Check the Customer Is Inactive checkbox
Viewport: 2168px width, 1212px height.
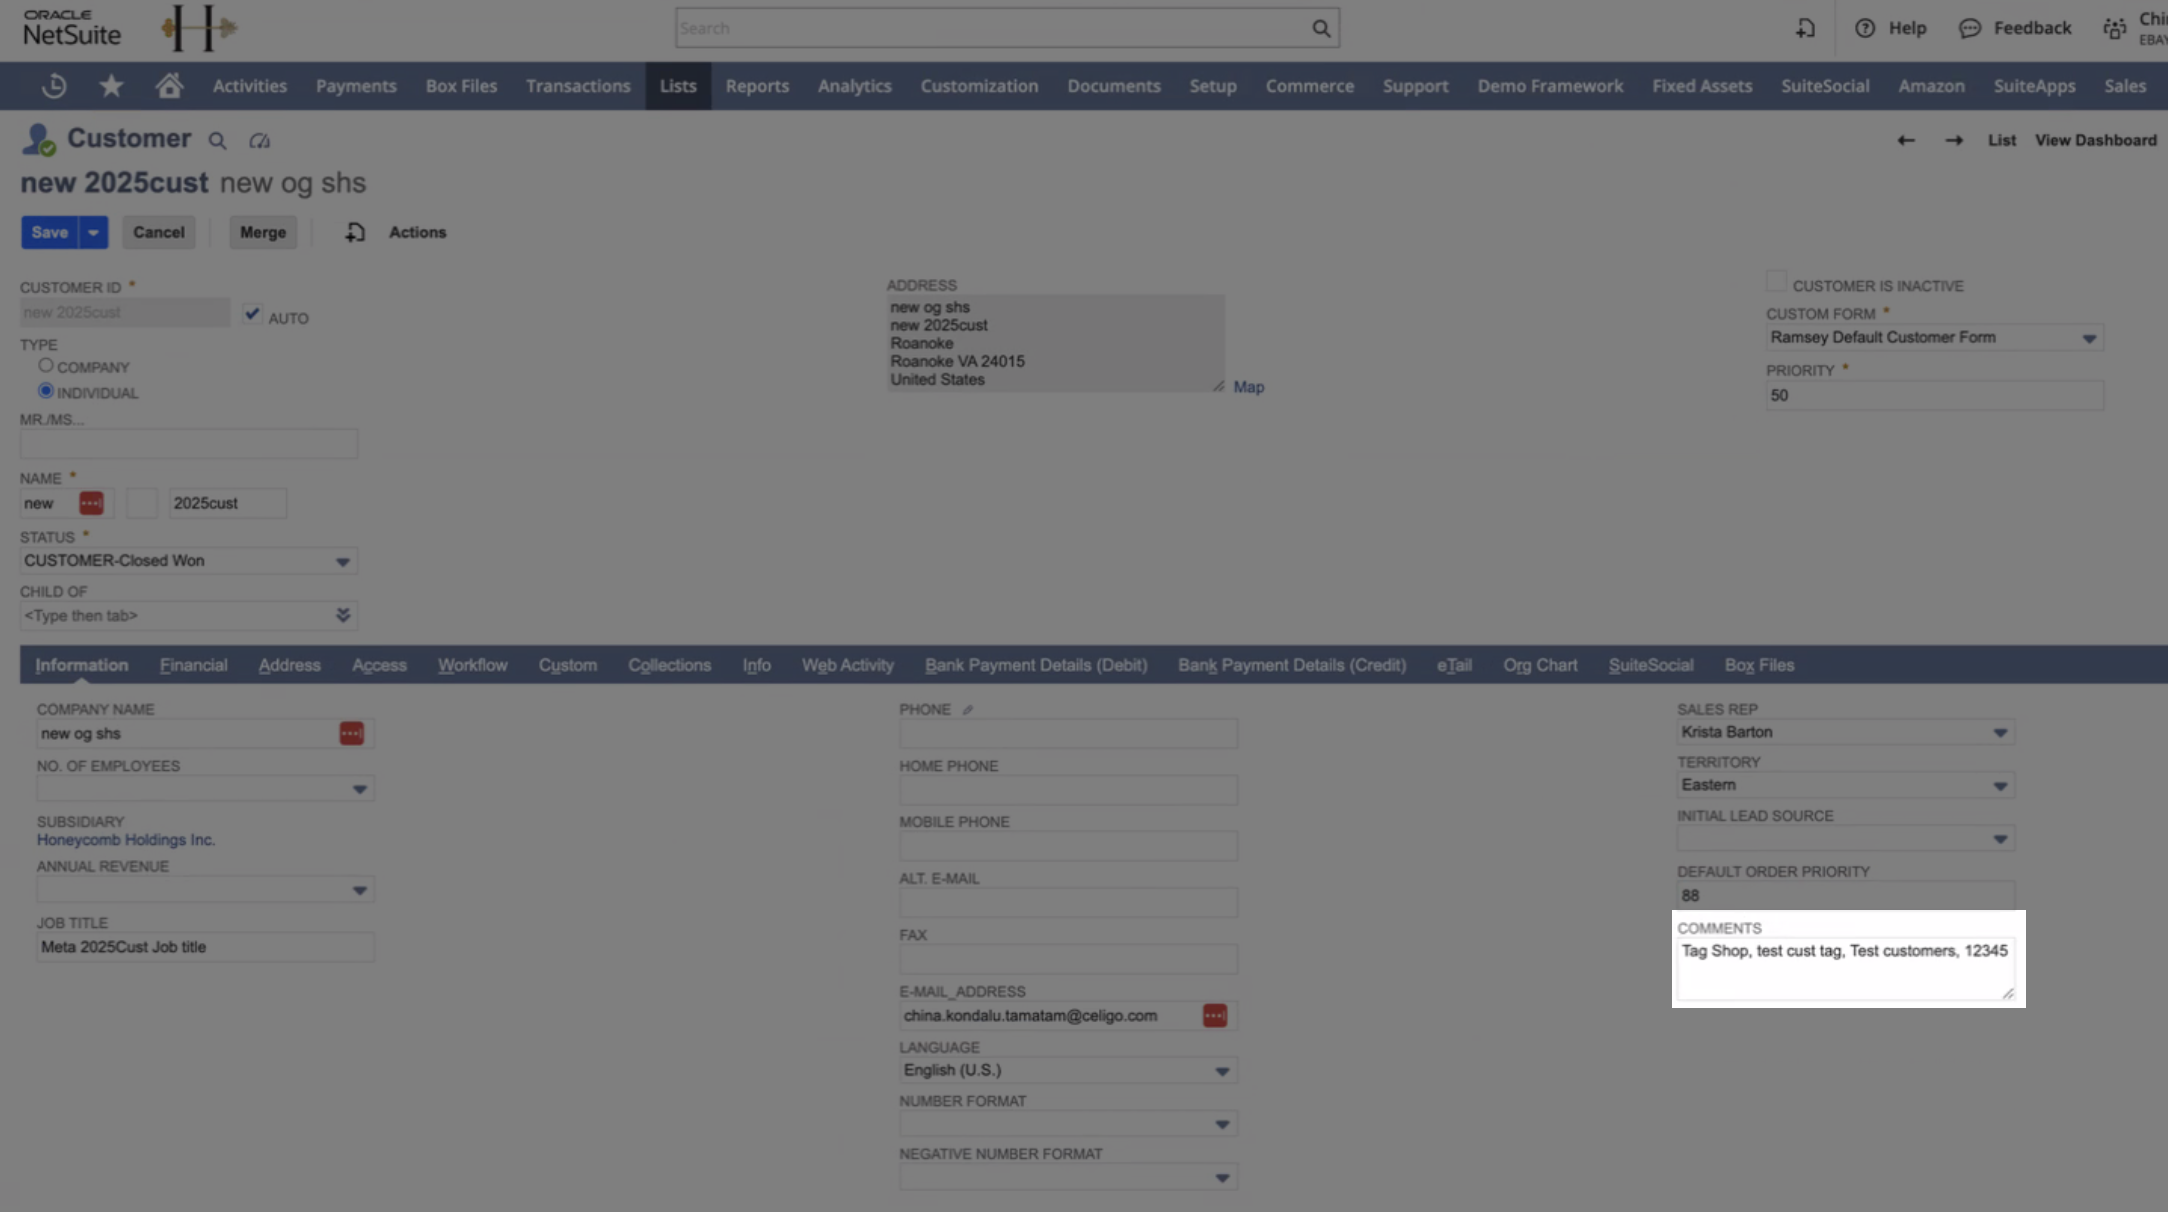click(1776, 281)
